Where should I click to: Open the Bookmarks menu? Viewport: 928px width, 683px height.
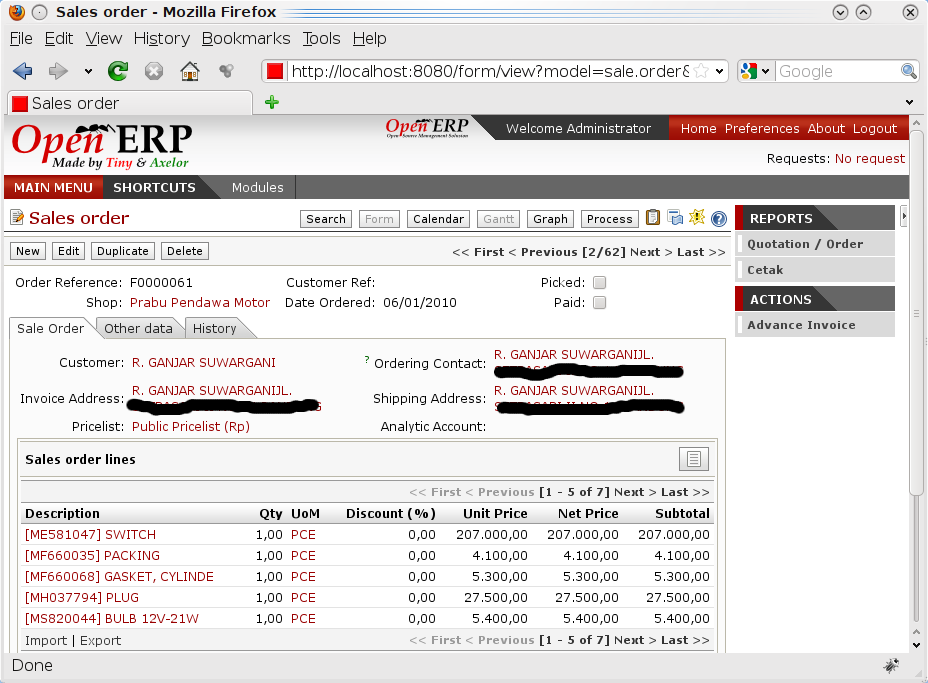point(246,38)
